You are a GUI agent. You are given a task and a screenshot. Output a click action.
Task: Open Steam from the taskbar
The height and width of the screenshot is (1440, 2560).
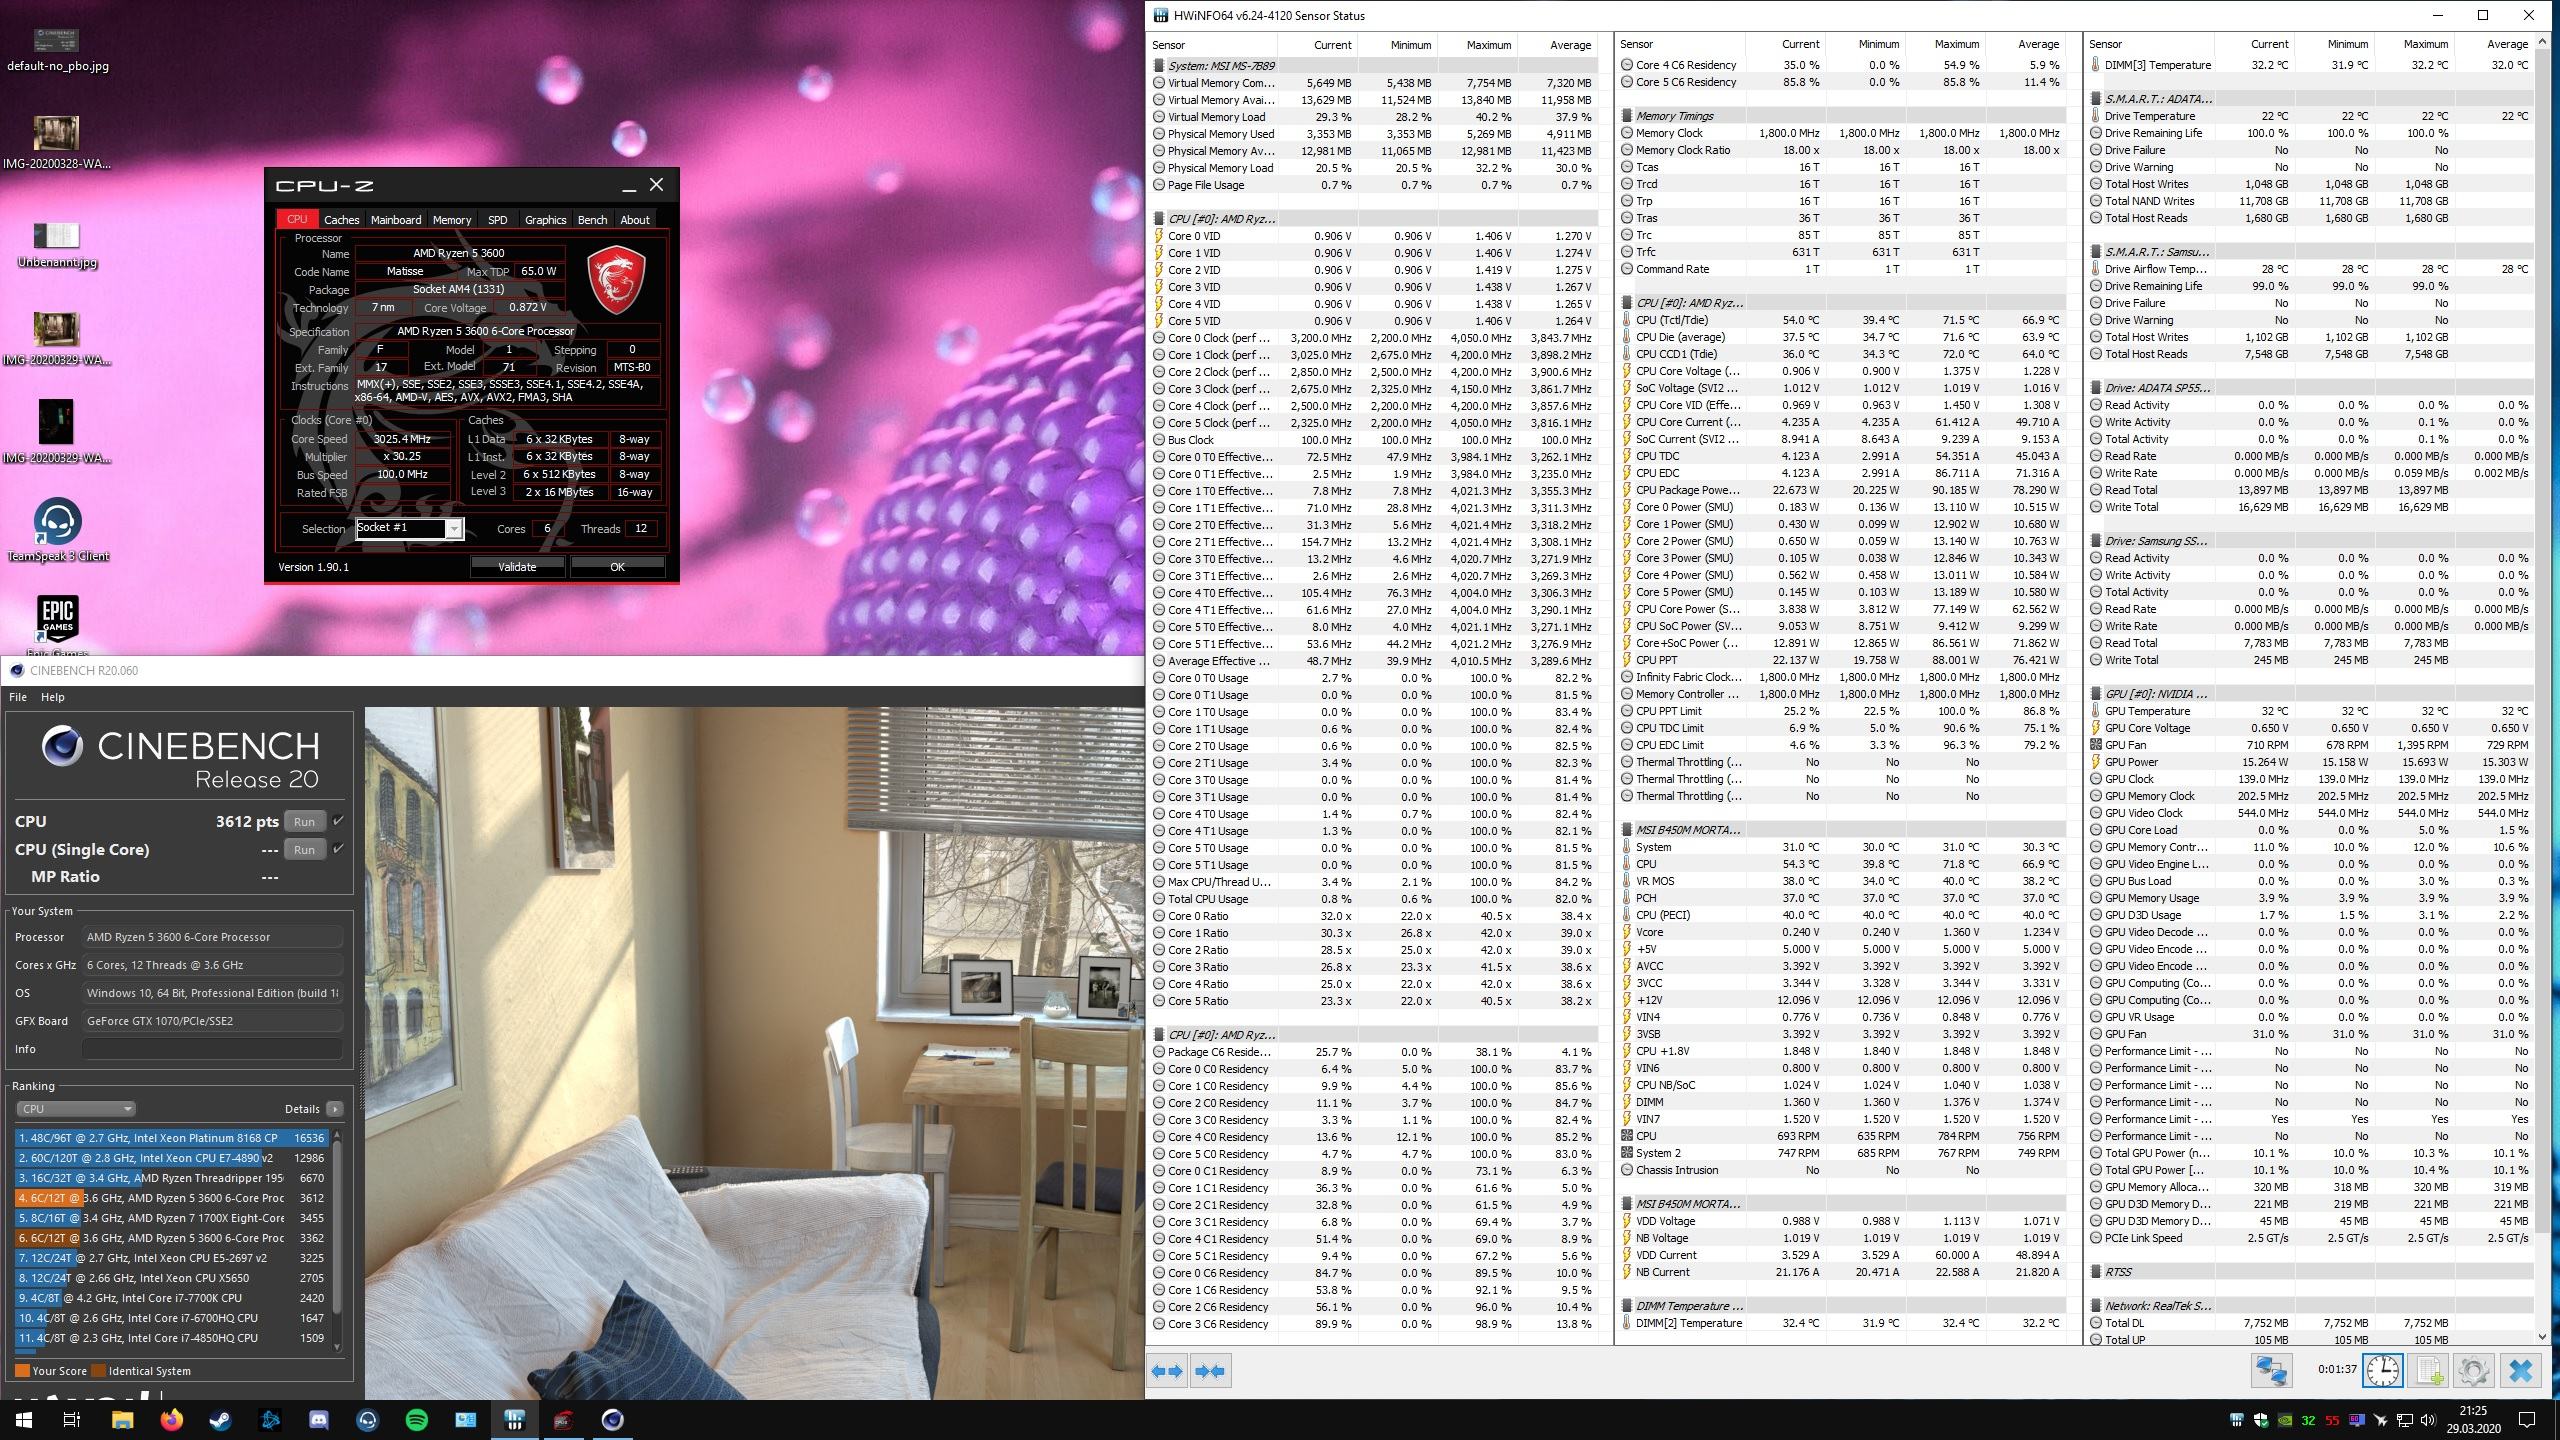220,1419
